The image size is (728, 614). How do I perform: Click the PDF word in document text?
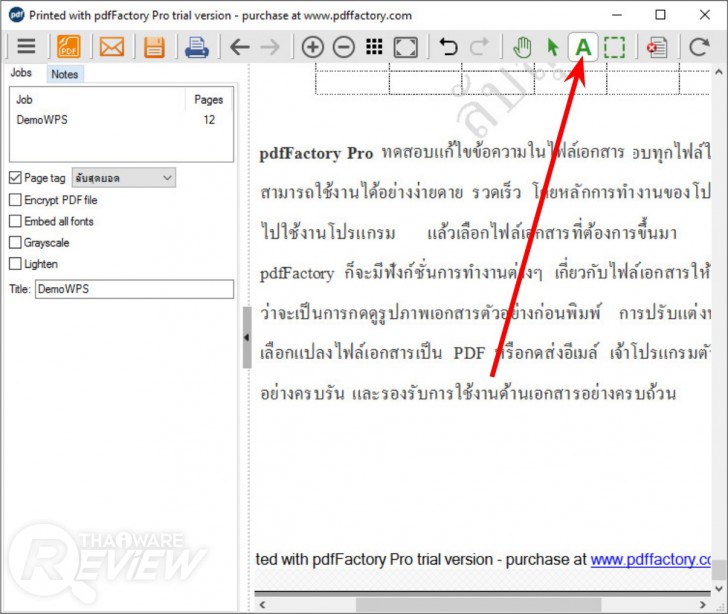pyautogui.click(x=469, y=353)
